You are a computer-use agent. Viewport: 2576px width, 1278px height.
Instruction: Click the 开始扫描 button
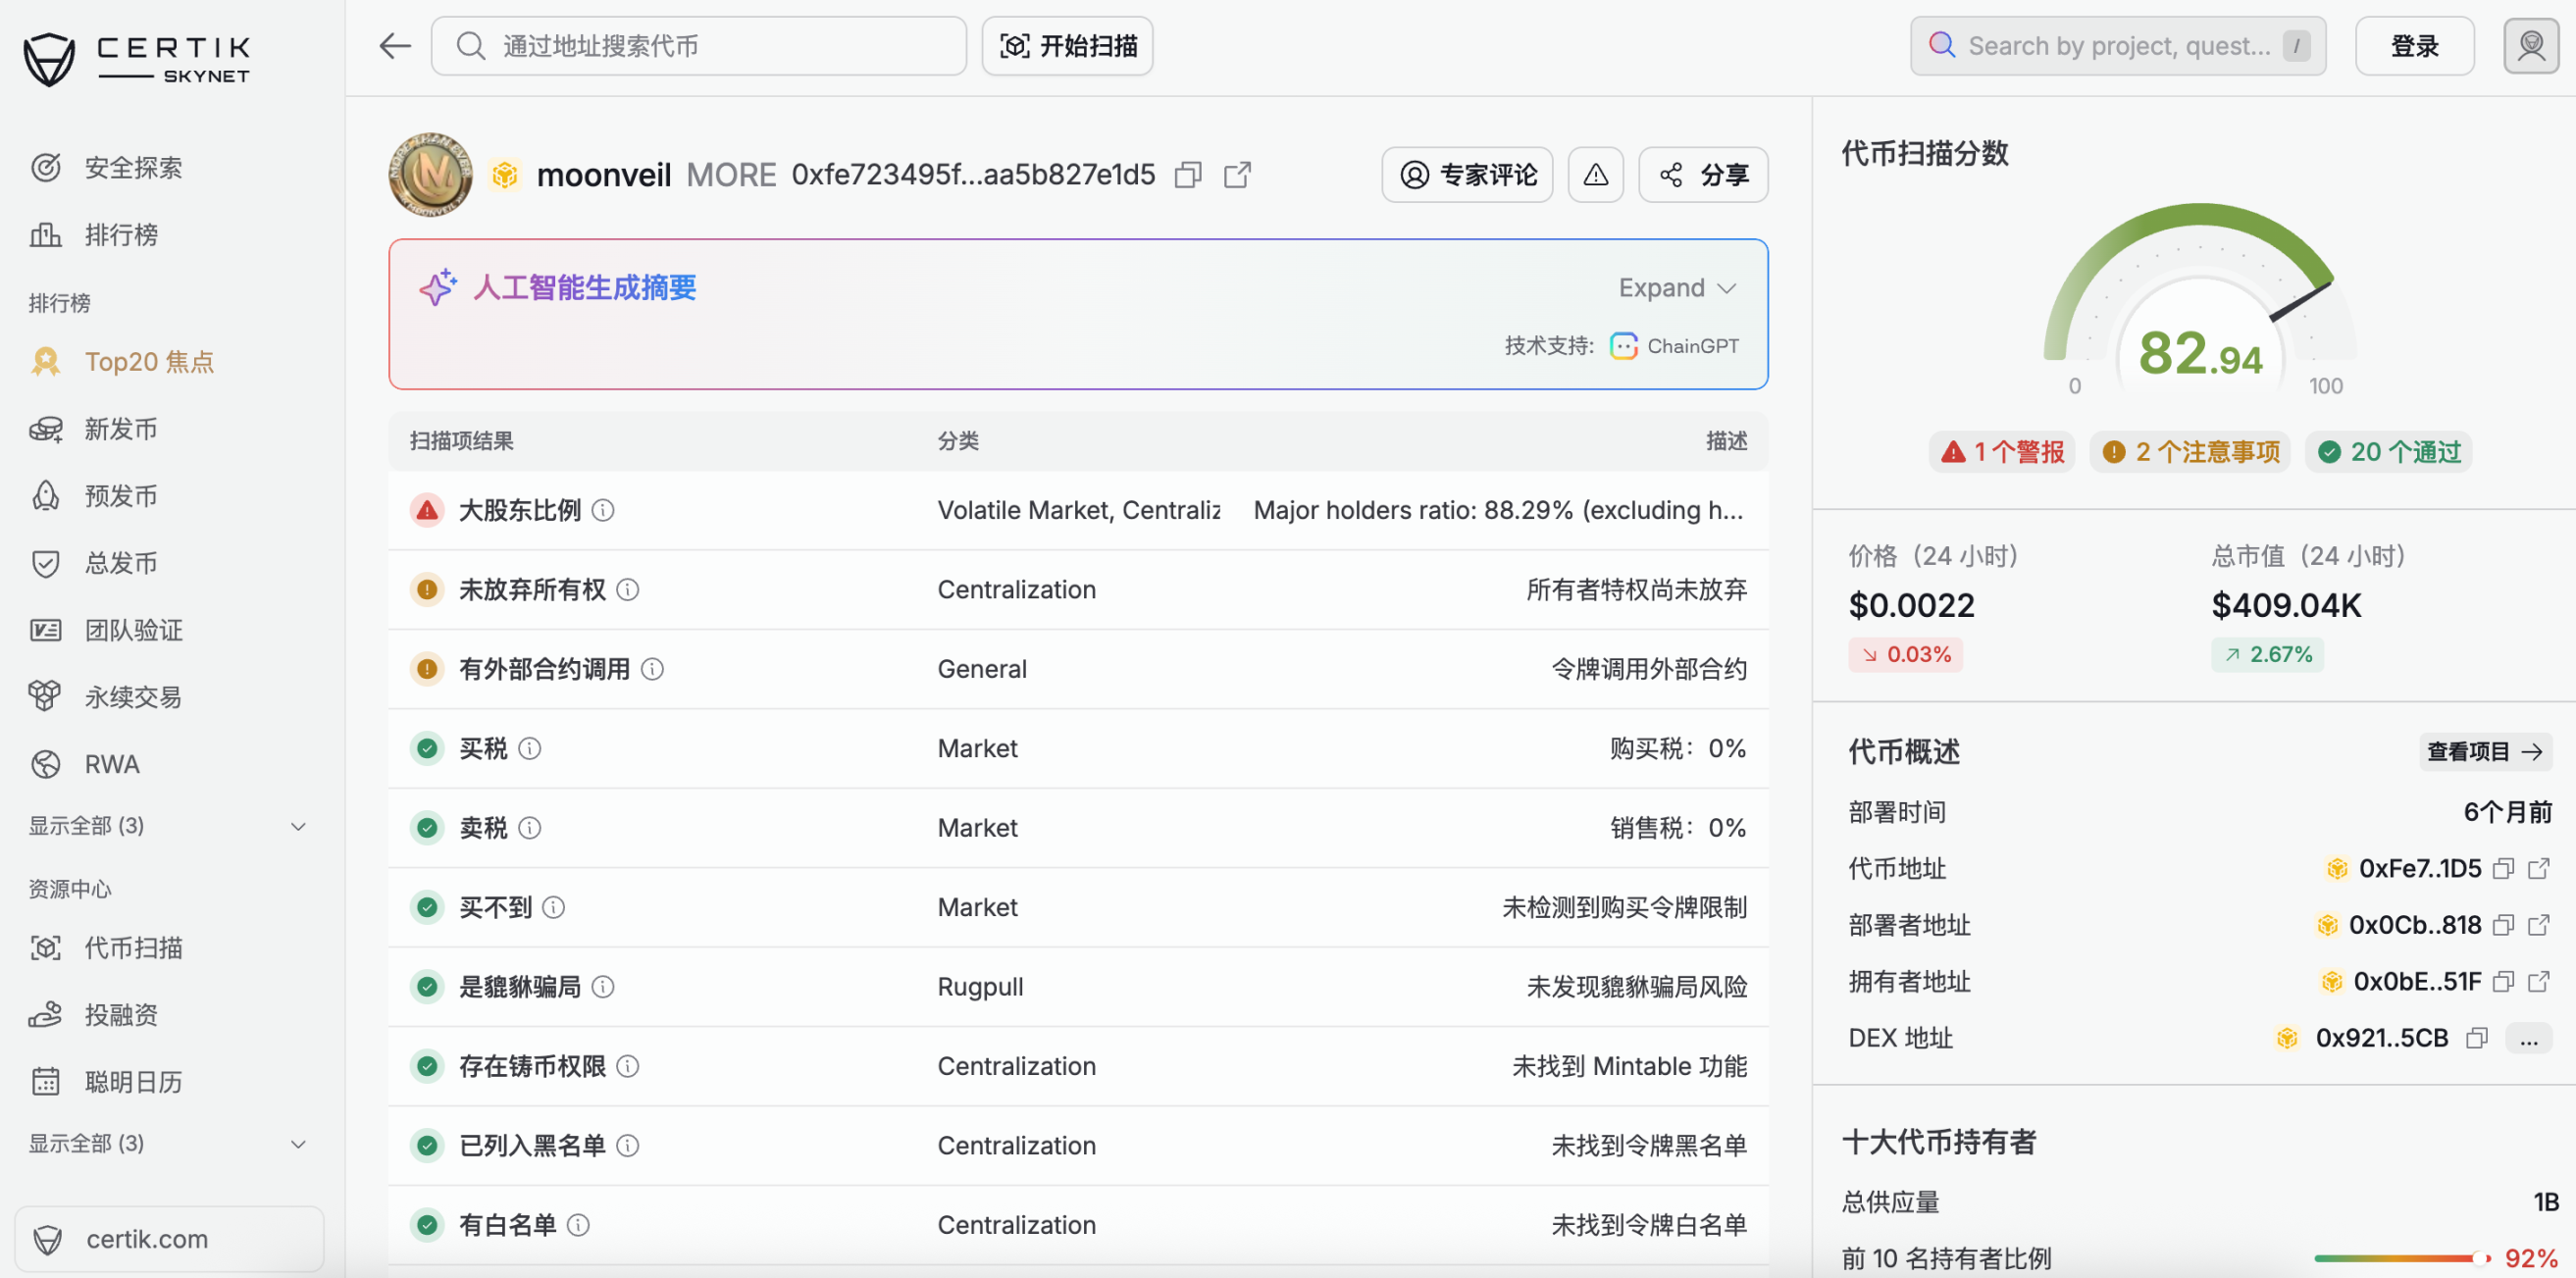click(1067, 46)
